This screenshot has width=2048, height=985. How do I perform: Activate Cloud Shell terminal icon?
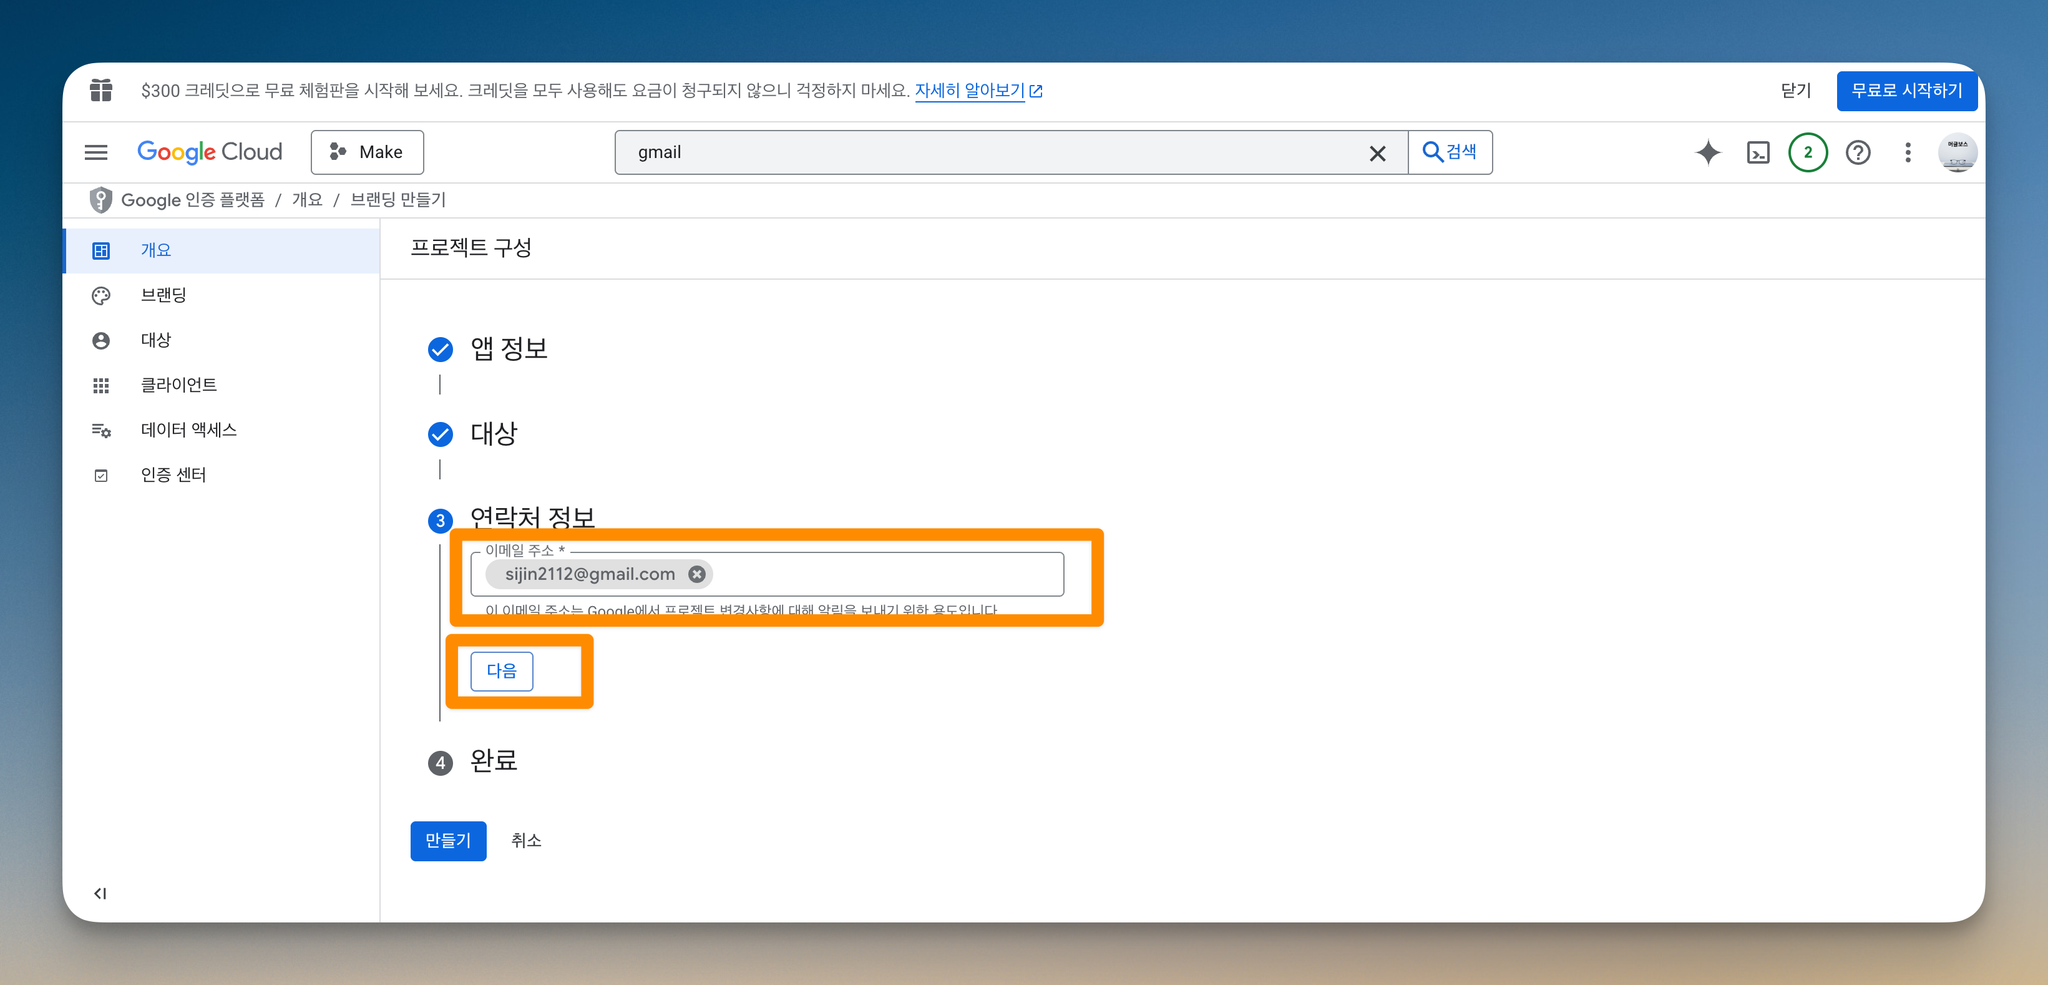coord(1758,152)
